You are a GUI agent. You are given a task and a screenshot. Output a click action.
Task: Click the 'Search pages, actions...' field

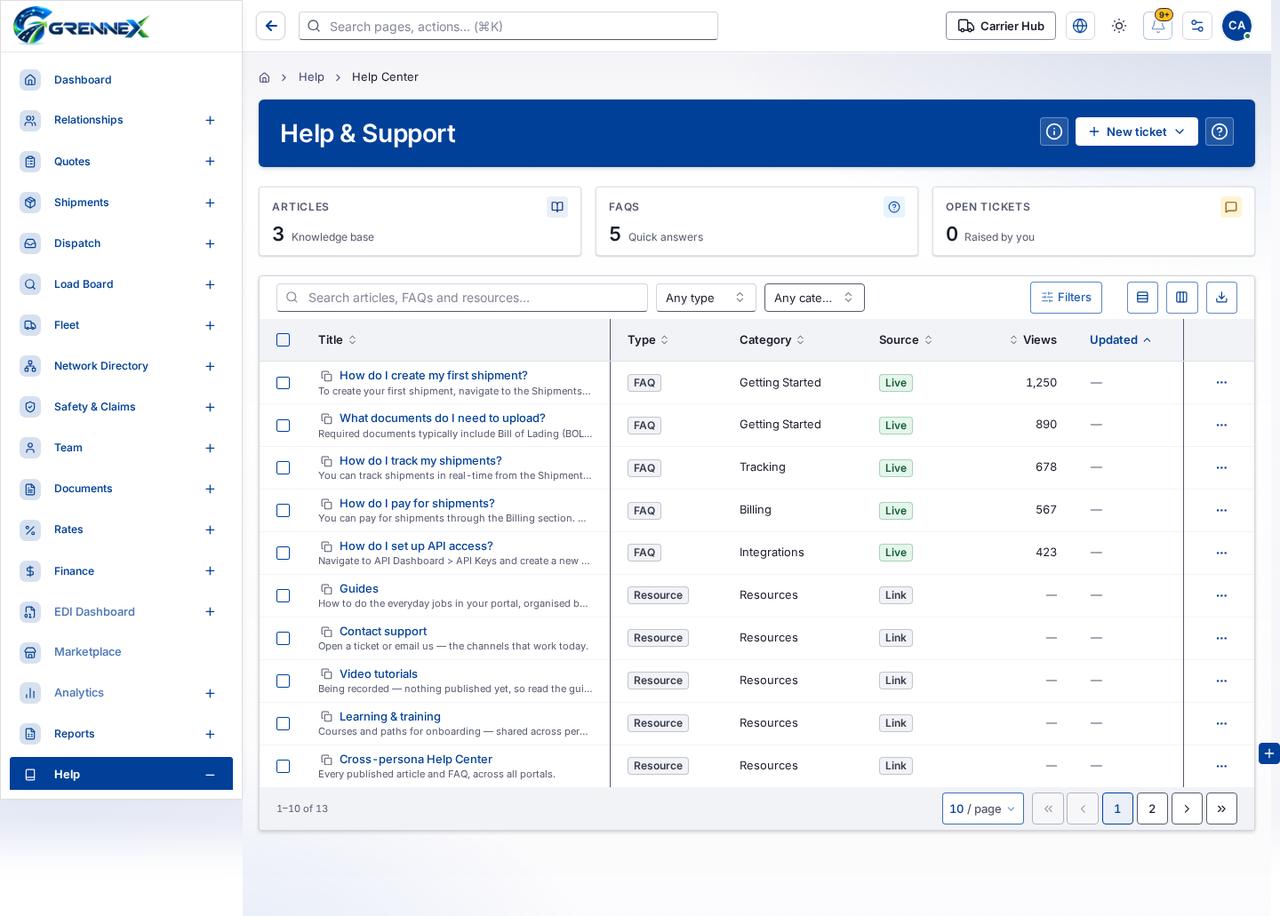tap(508, 26)
